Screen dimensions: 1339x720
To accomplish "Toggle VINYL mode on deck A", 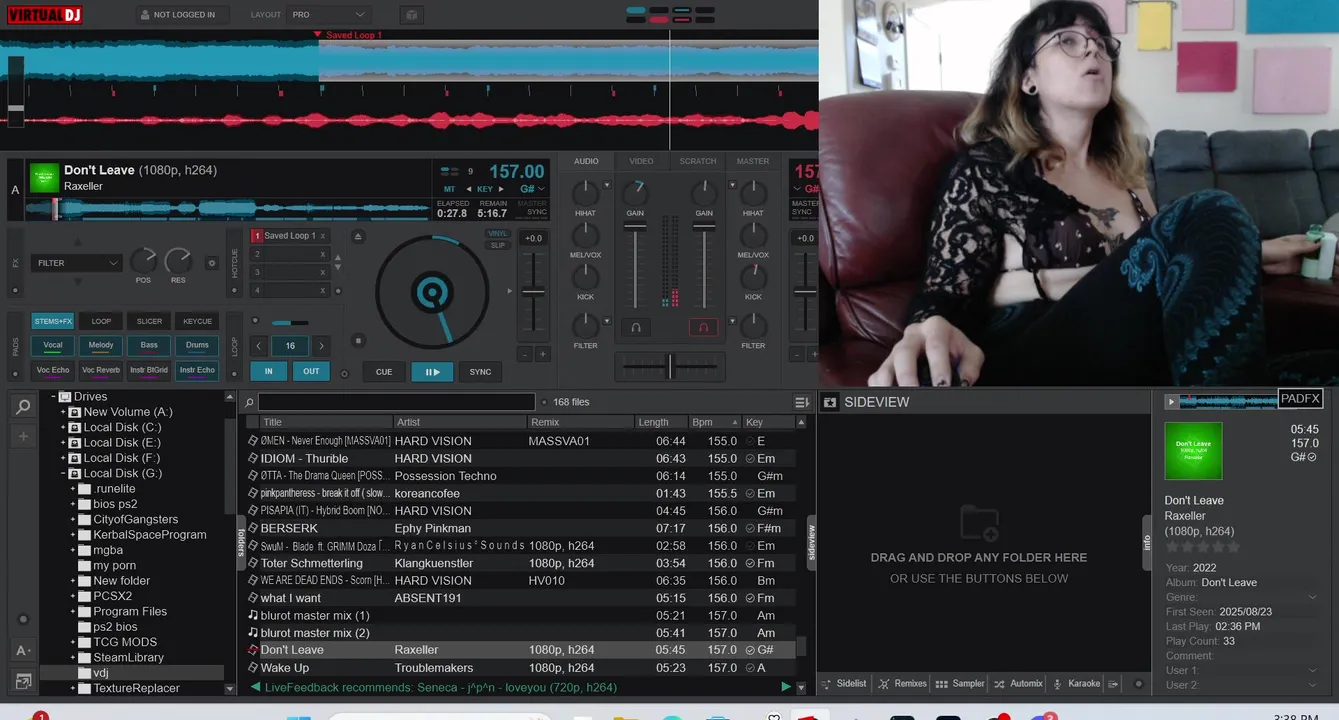I will pos(497,233).
